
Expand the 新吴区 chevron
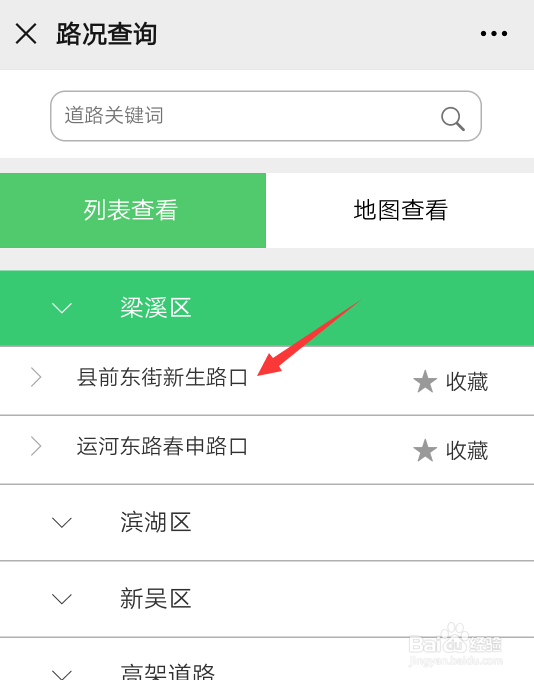pyautogui.click(x=62, y=599)
